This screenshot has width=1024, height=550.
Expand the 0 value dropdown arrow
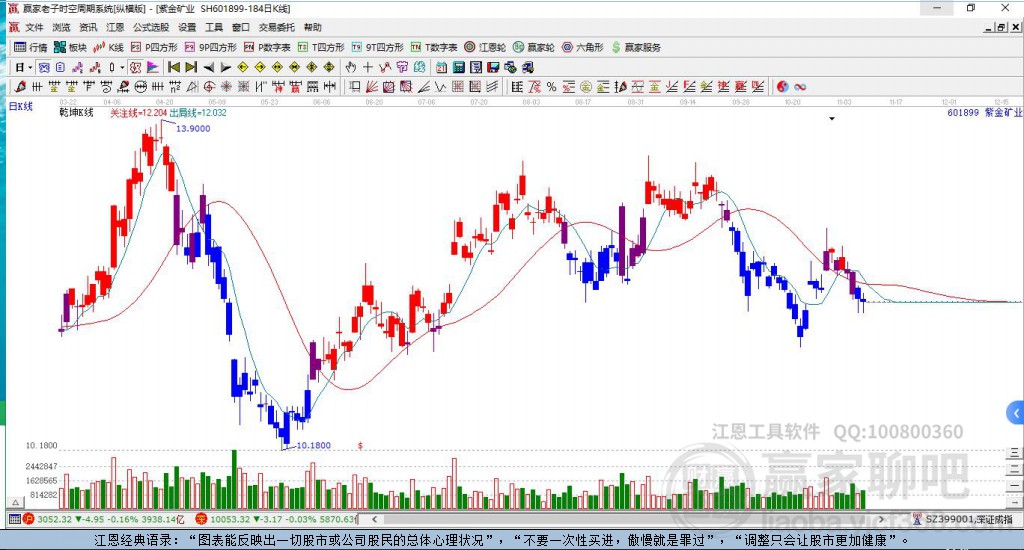coord(122,67)
